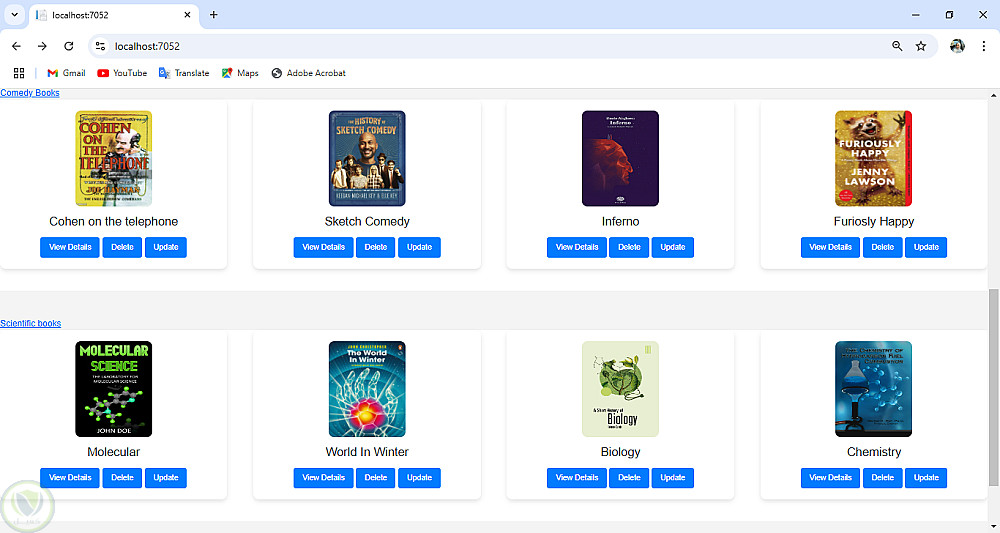Click the zoom magnifier icon in address bar
The image size is (1000, 533).
pos(897,46)
